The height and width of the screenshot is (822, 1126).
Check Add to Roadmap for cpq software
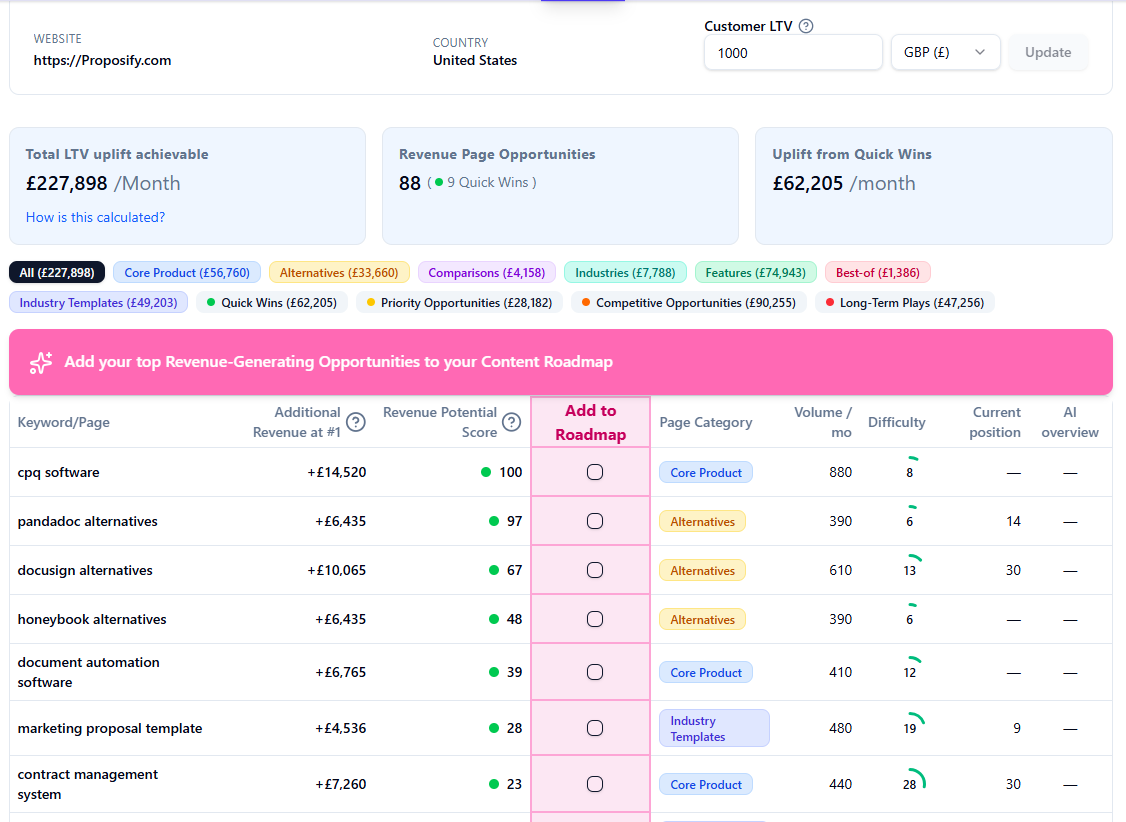point(595,472)
